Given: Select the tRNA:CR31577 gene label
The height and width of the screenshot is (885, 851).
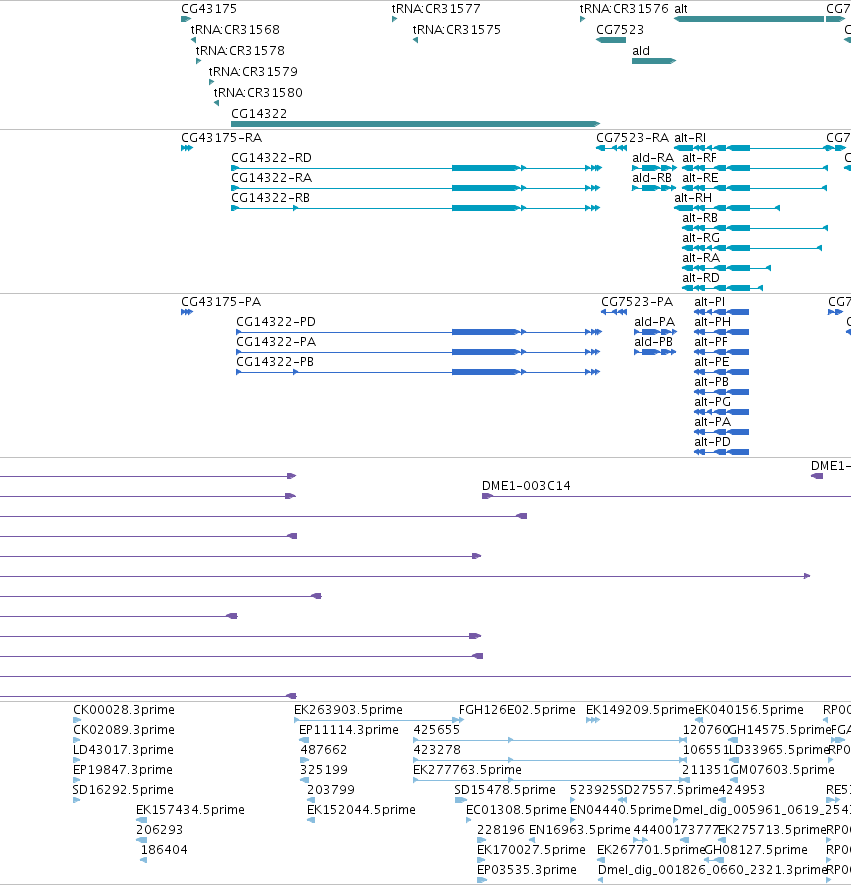Looking at the screenshot, I should [x=436, y=9].
